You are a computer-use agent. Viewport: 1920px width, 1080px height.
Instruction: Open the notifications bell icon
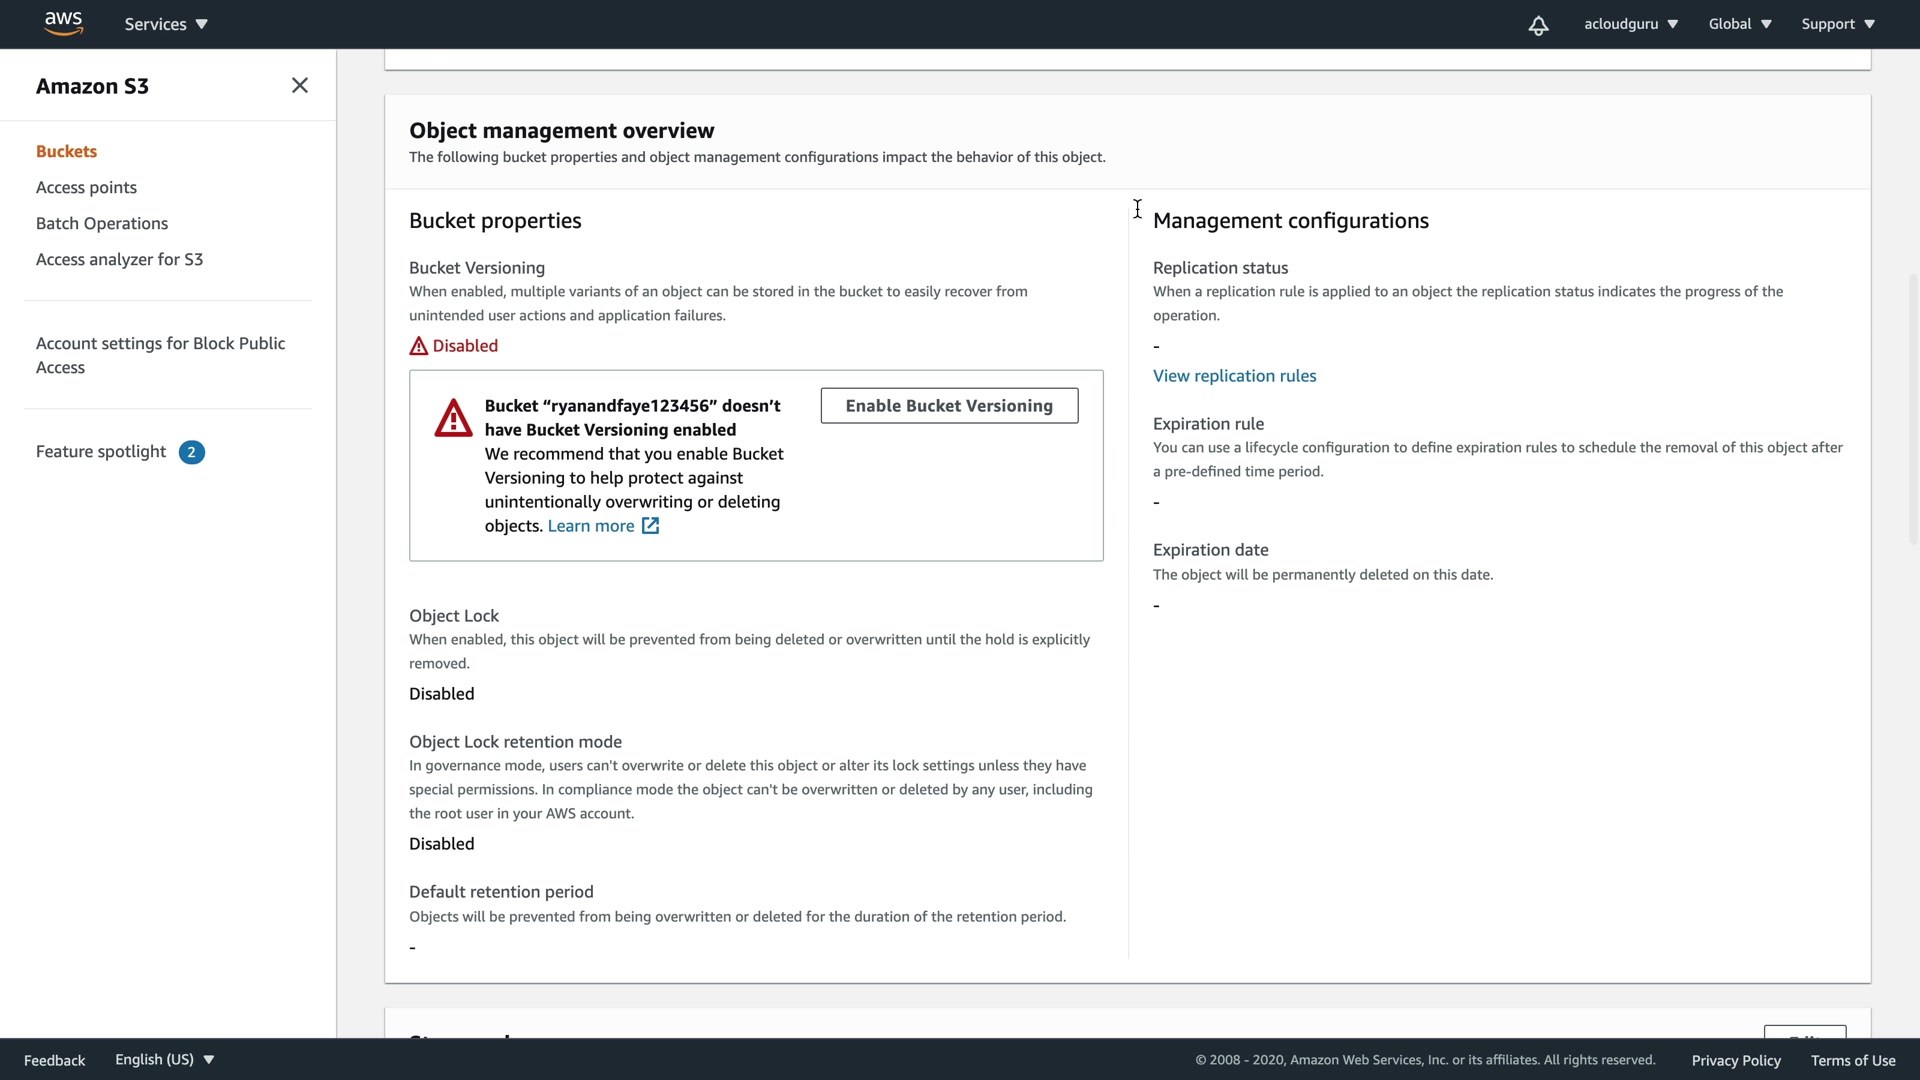pos(1538,25)
